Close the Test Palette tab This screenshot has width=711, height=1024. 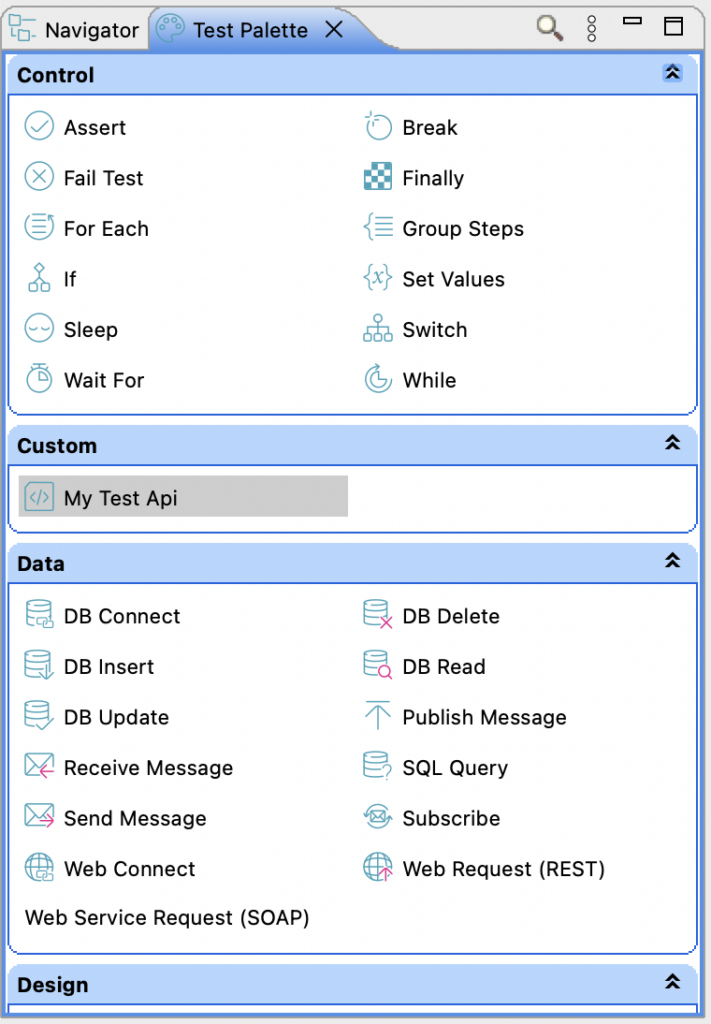click(334, 29)
